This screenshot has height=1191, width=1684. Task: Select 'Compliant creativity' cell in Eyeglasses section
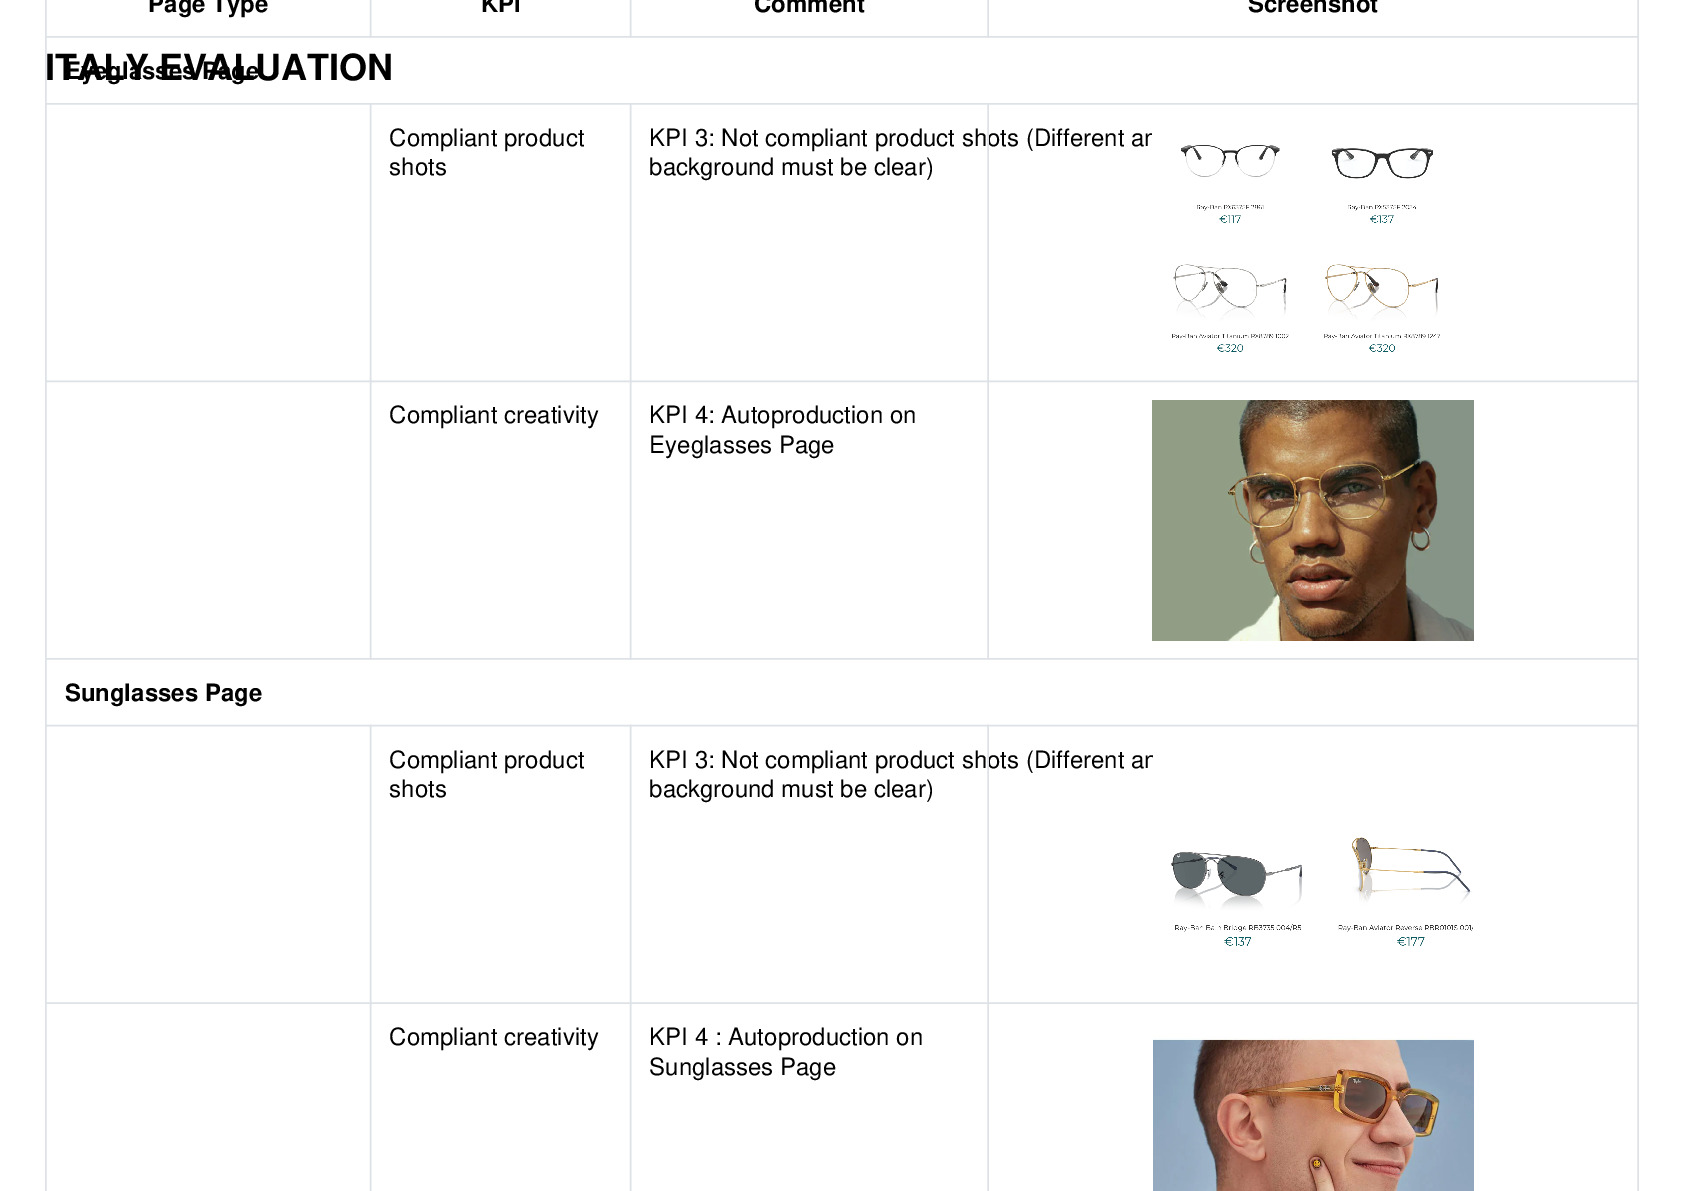click(x=493, y=415)
